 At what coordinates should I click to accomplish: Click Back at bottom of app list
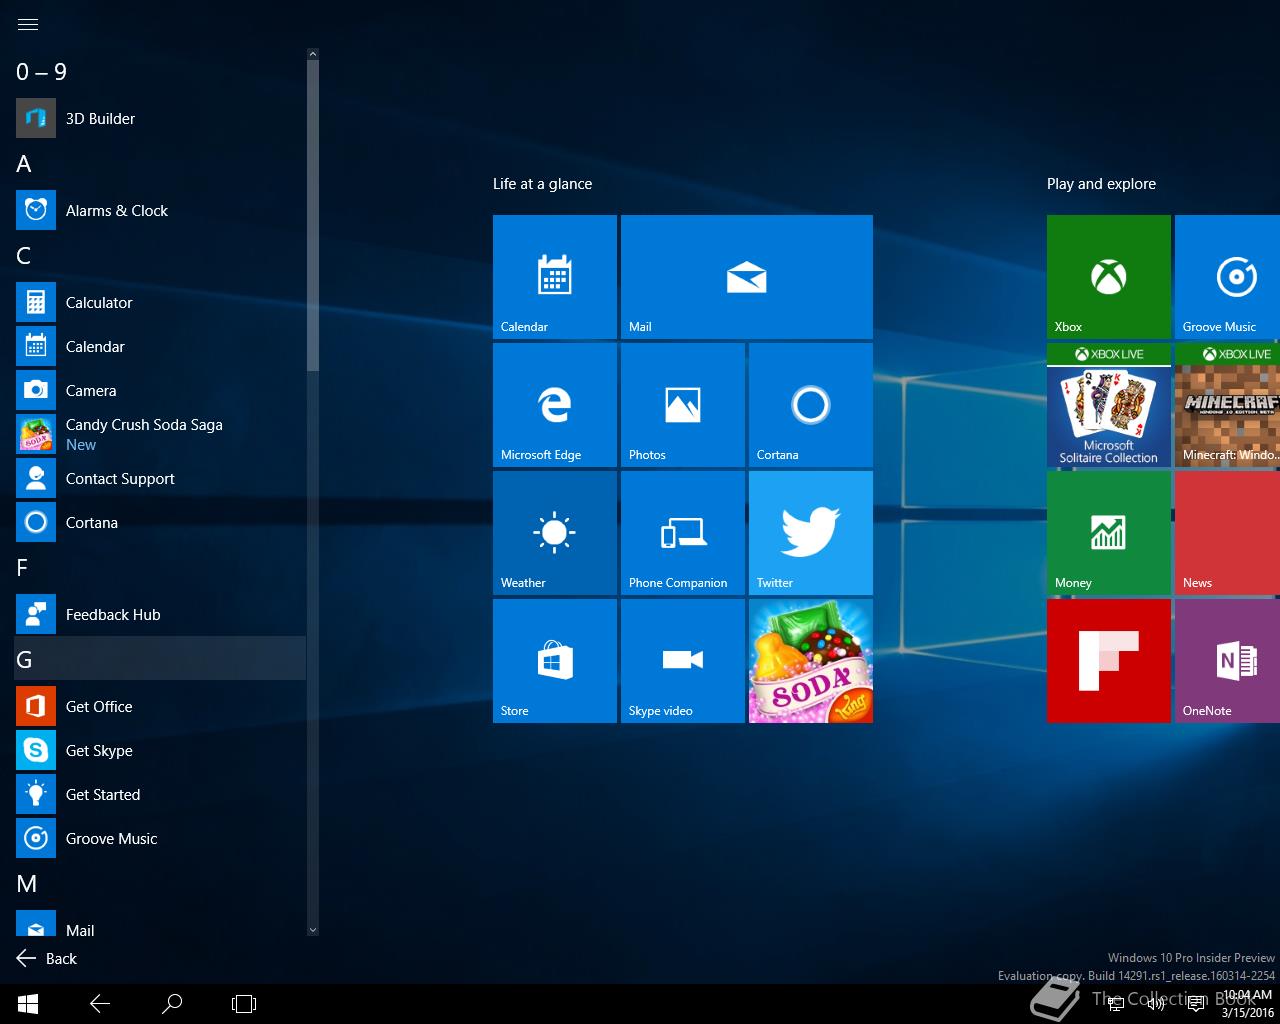[x=47, y=958]
